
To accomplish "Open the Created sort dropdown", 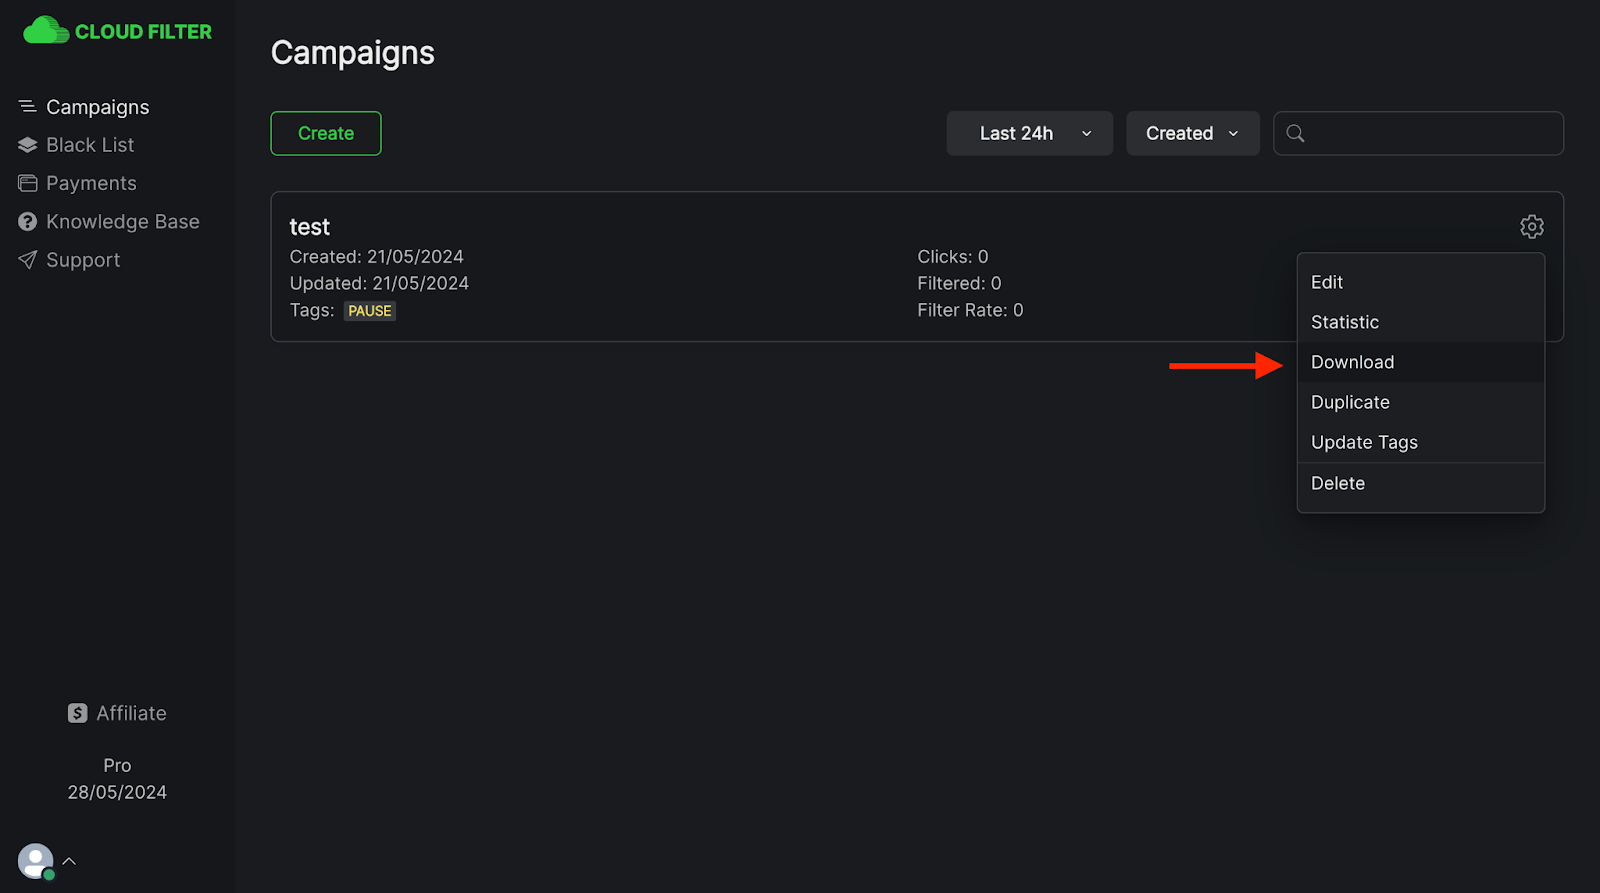I will click(1192, 134).
